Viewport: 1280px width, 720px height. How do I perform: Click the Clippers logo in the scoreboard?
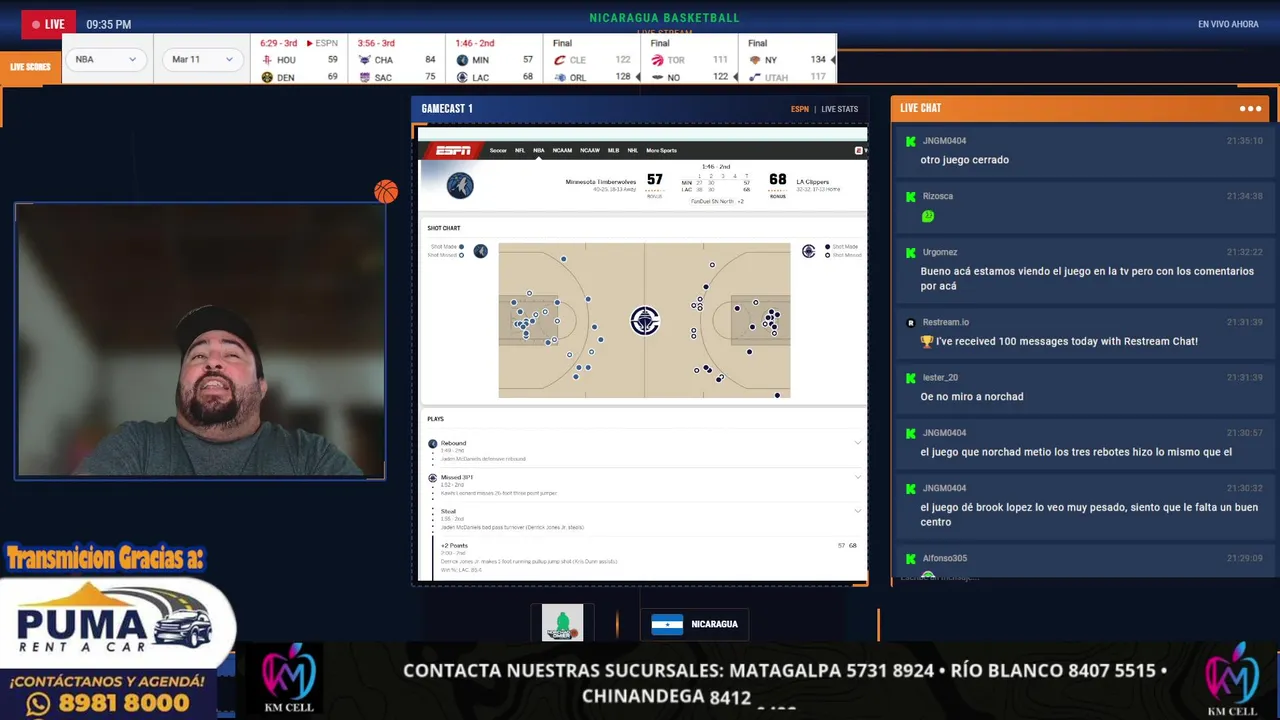coord(462,77)
